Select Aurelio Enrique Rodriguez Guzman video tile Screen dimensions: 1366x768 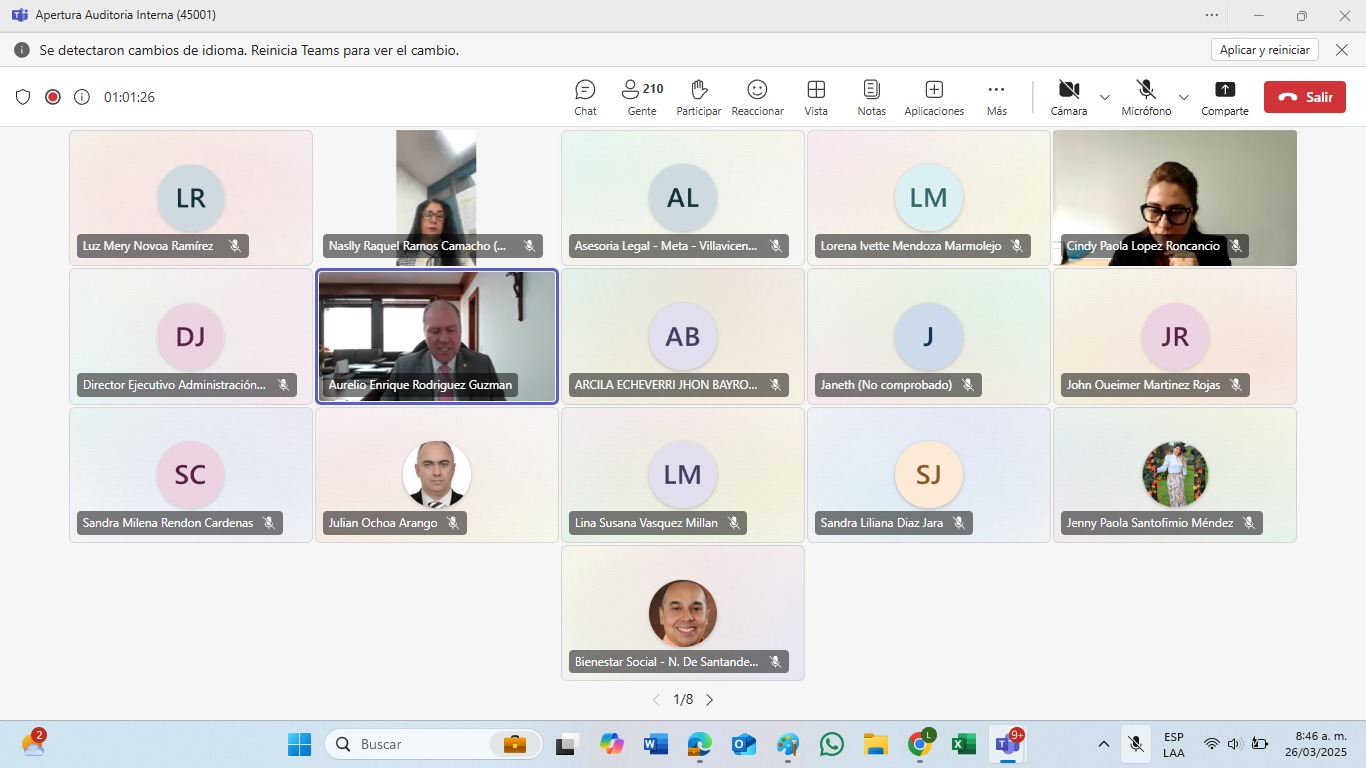[436, 335]
